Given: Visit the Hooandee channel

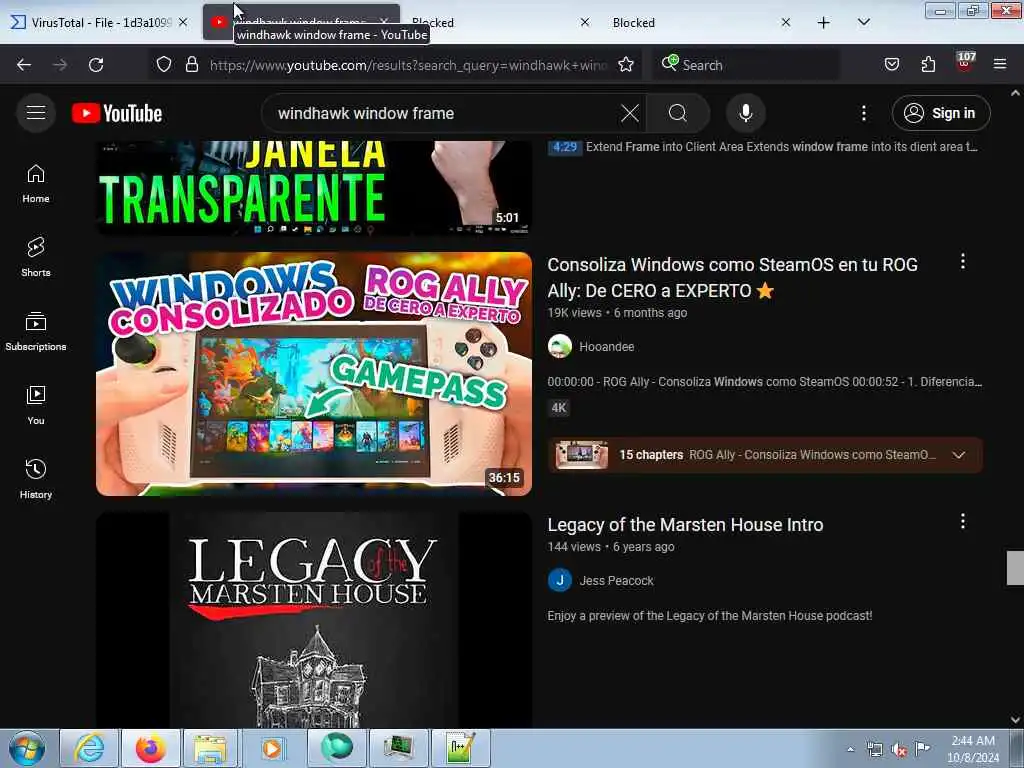Looking at the screenshot, I should tap(607, 347).
